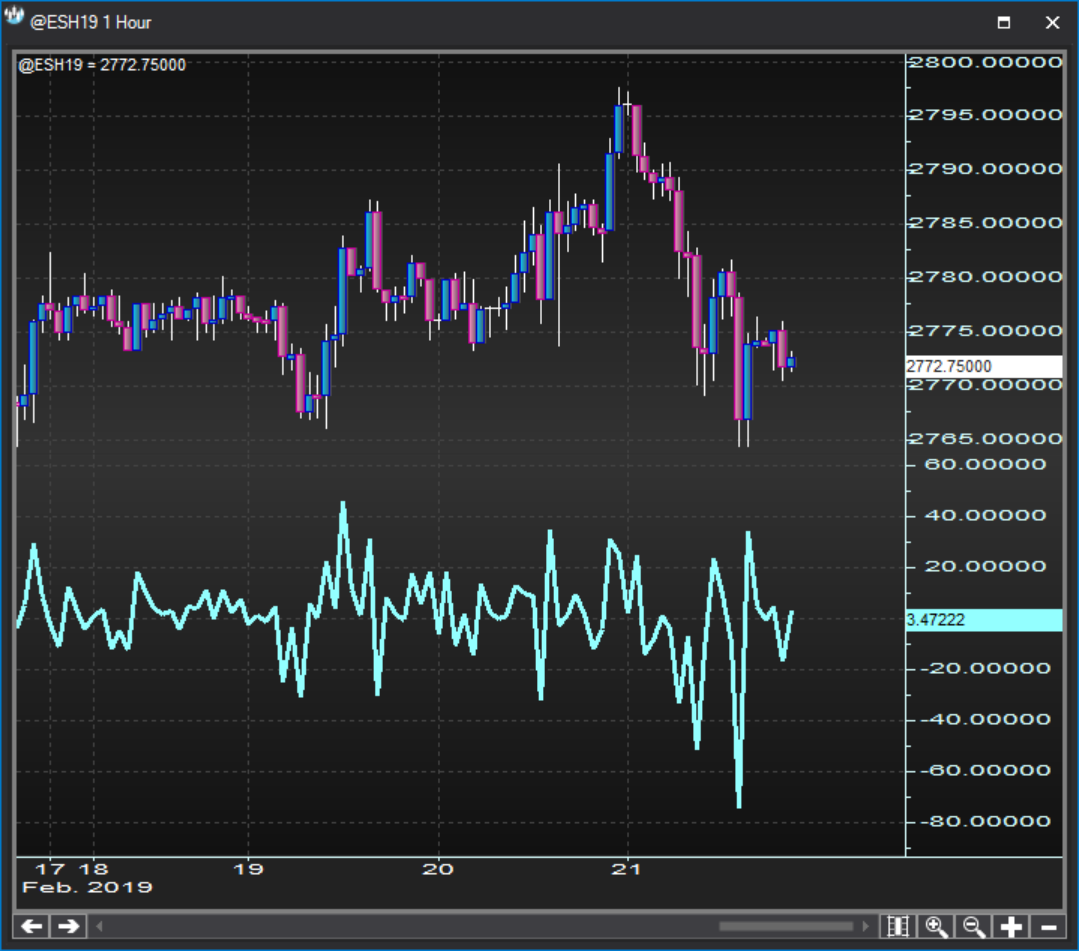1079x951 pixels.
Task: Click the date label 19 on time axis
Action: pos(248,869)
